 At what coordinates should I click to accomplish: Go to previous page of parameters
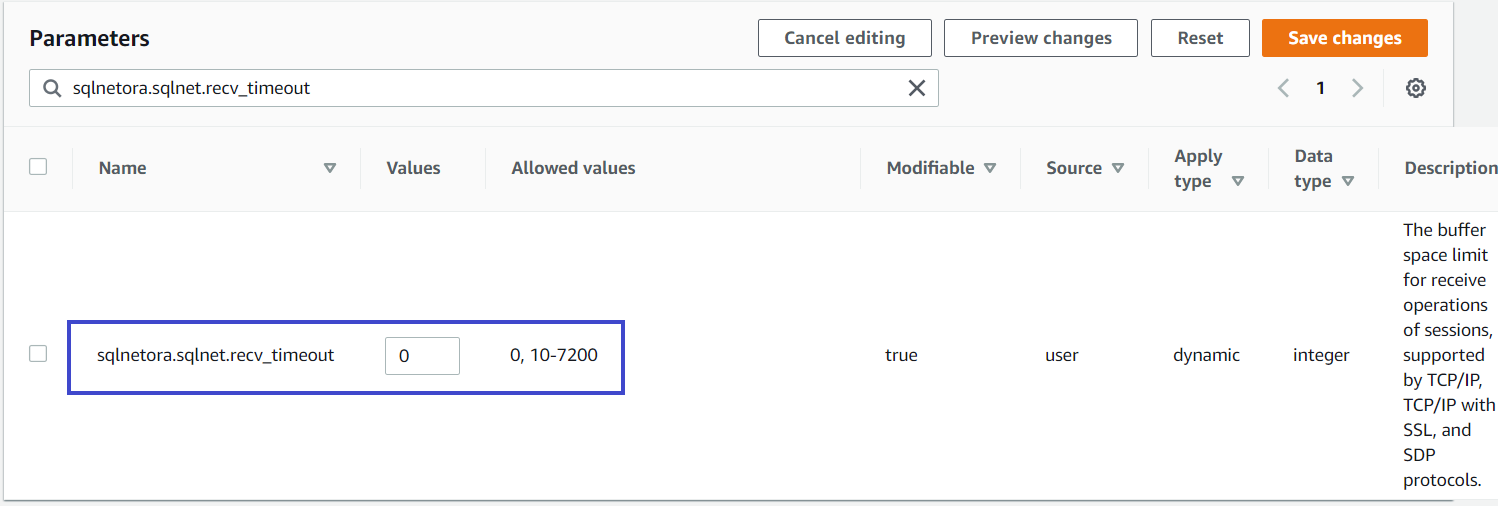[1284, 88]
